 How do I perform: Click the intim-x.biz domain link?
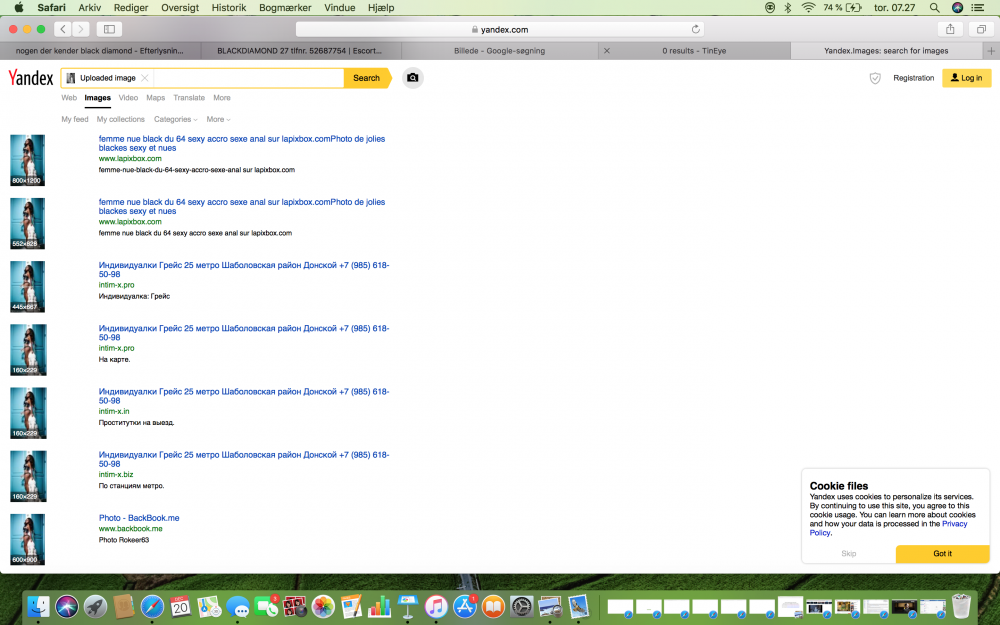116,474
